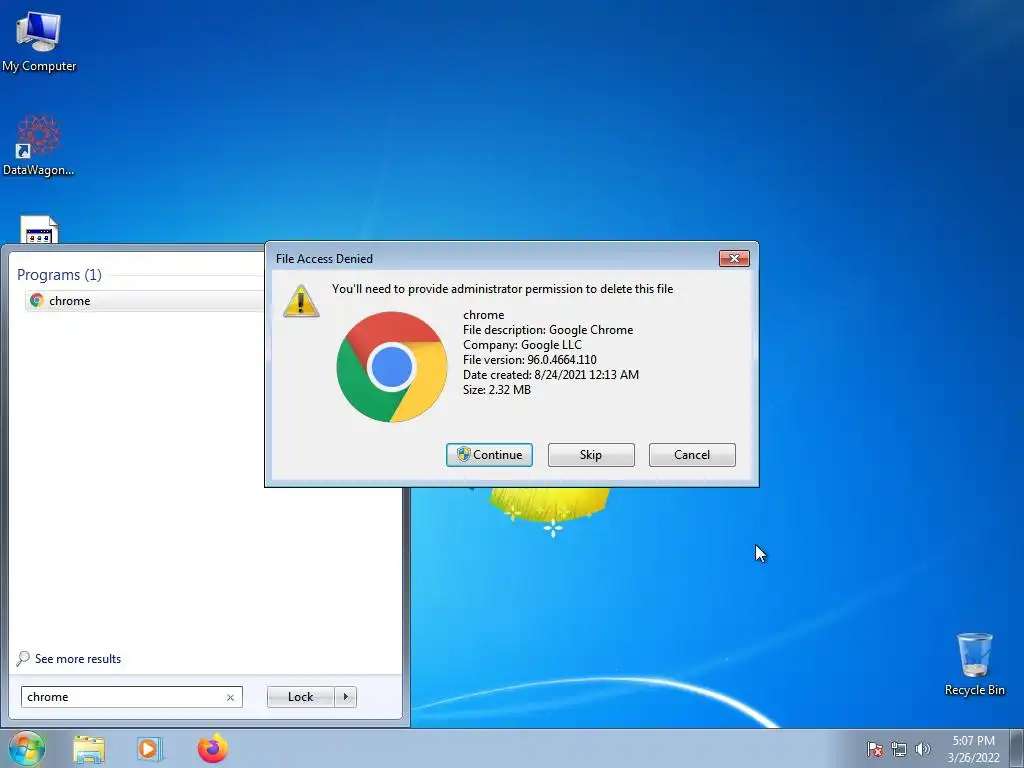Open the Recycle Bin icon

click(974, 664)
